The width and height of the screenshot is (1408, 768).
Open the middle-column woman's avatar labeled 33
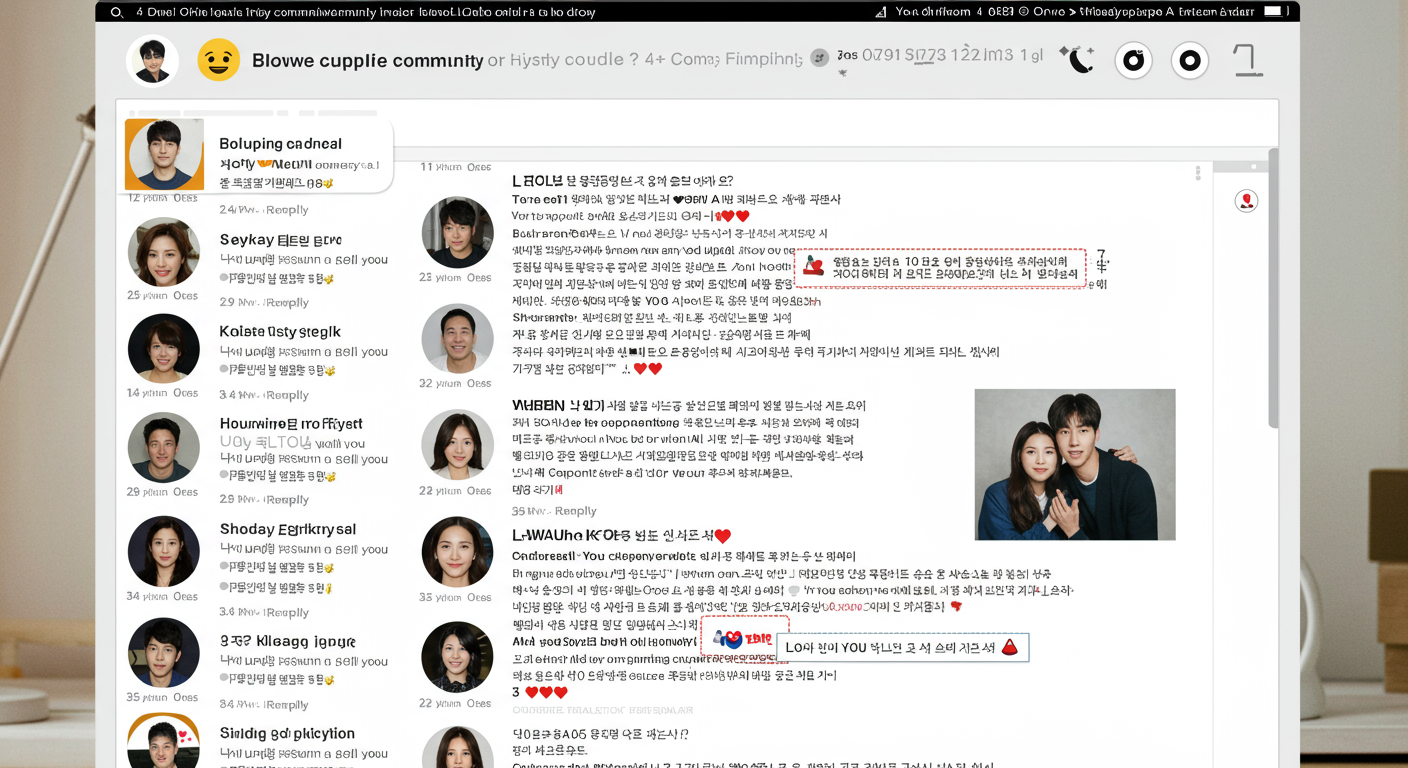coord(457,552)
